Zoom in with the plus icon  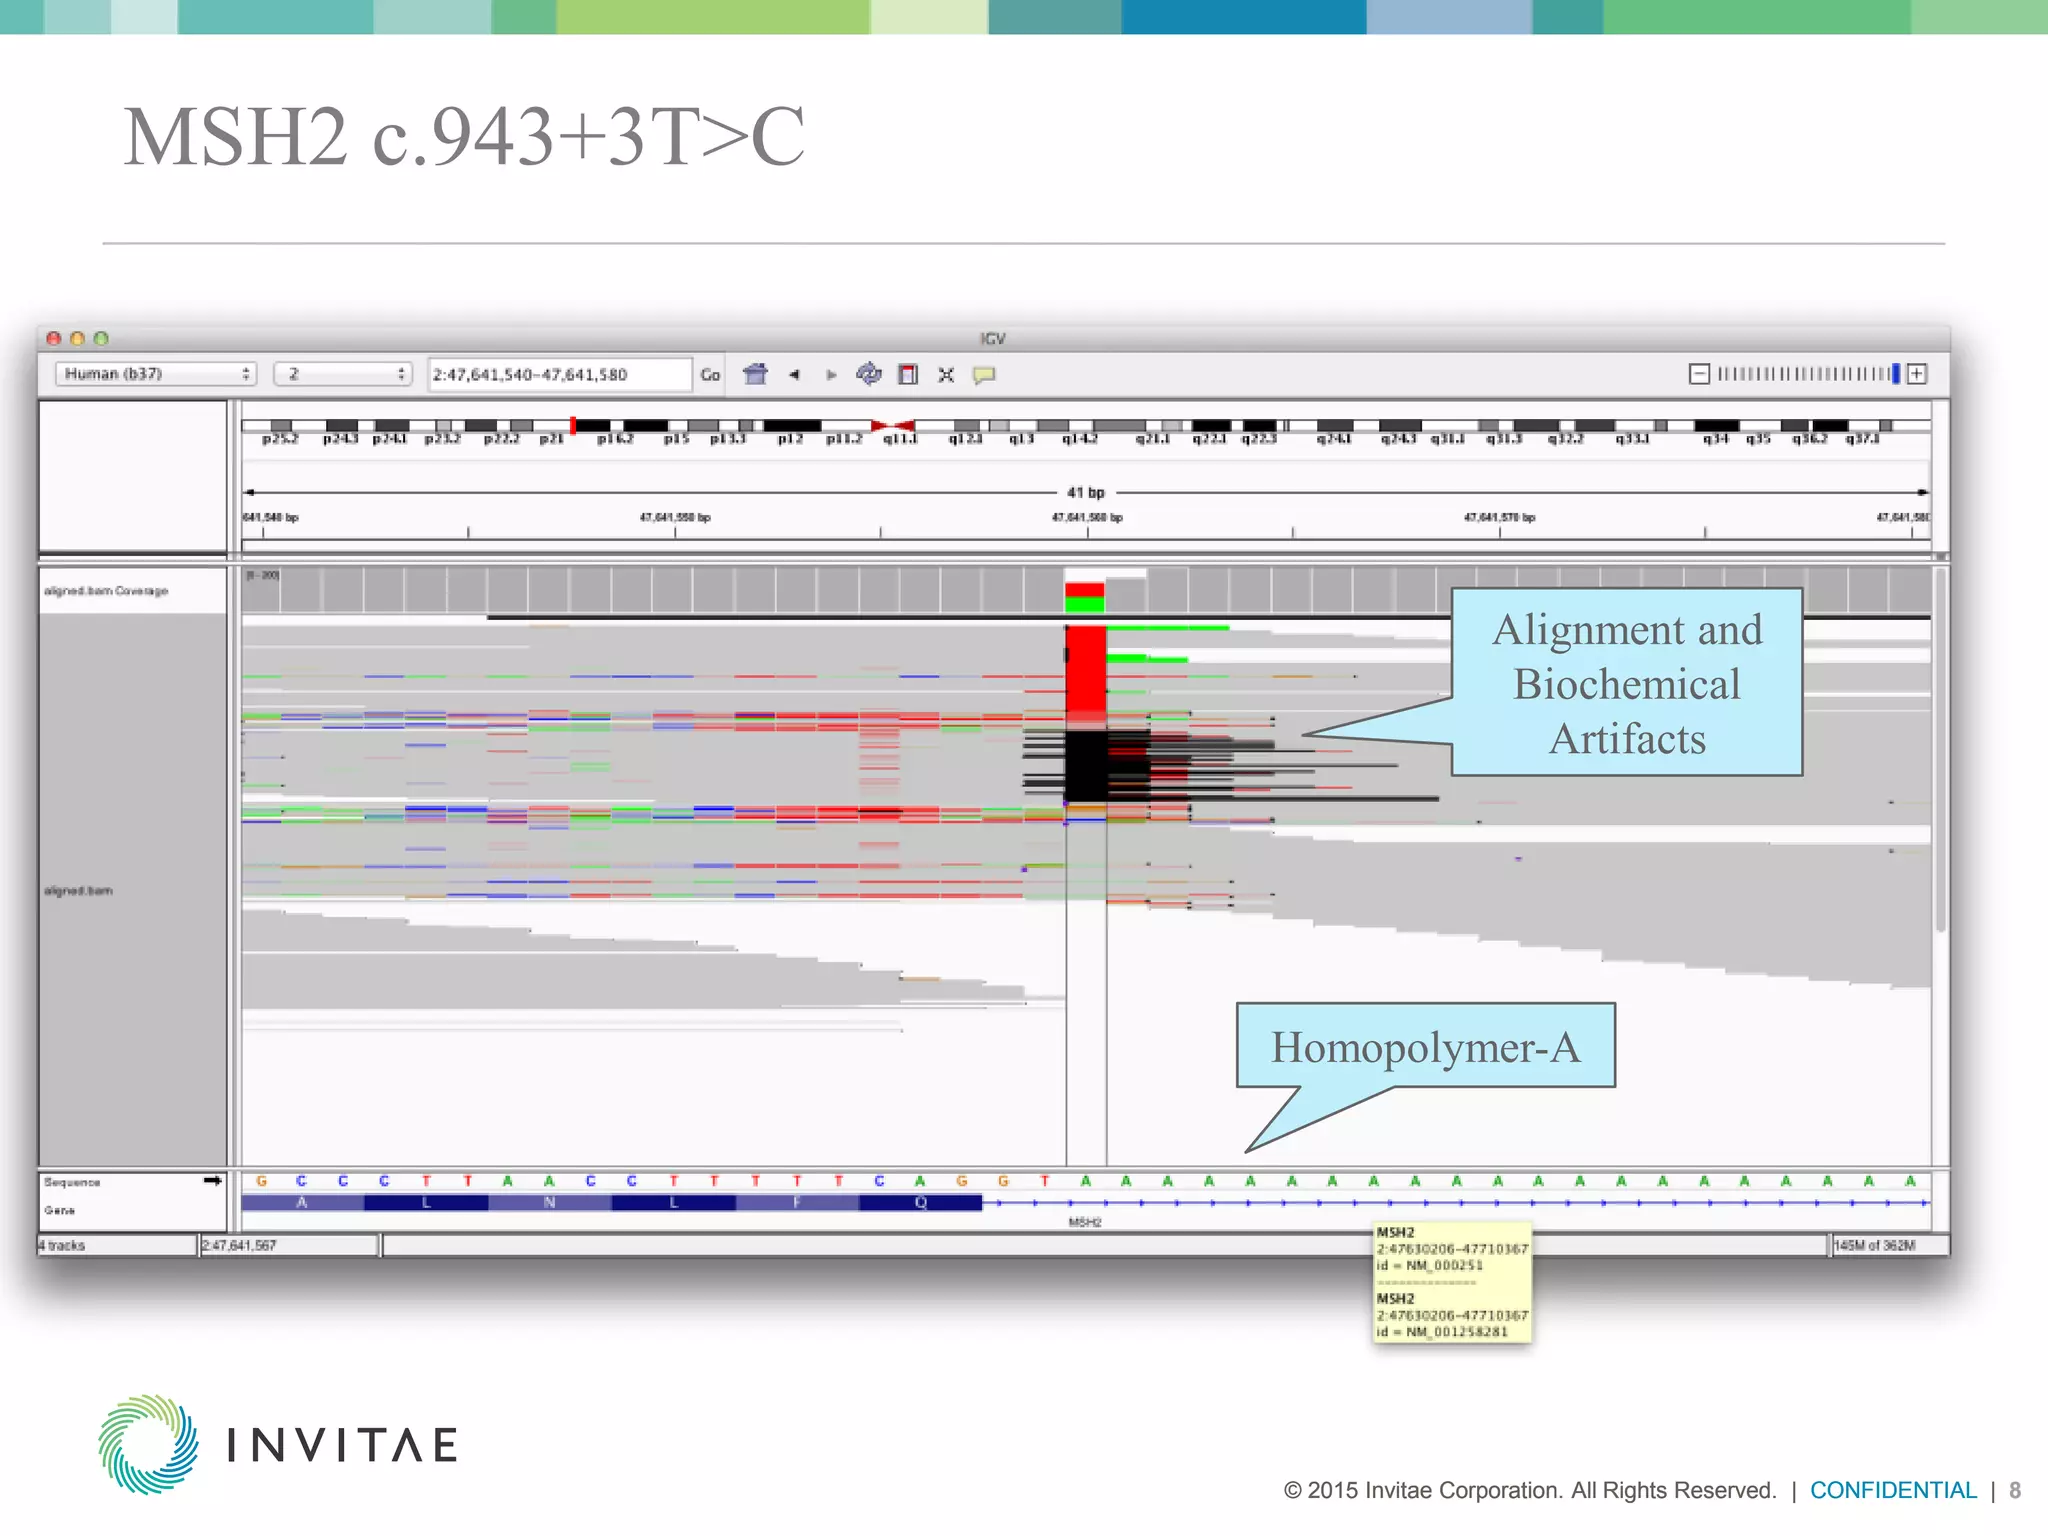[1917, 374]
